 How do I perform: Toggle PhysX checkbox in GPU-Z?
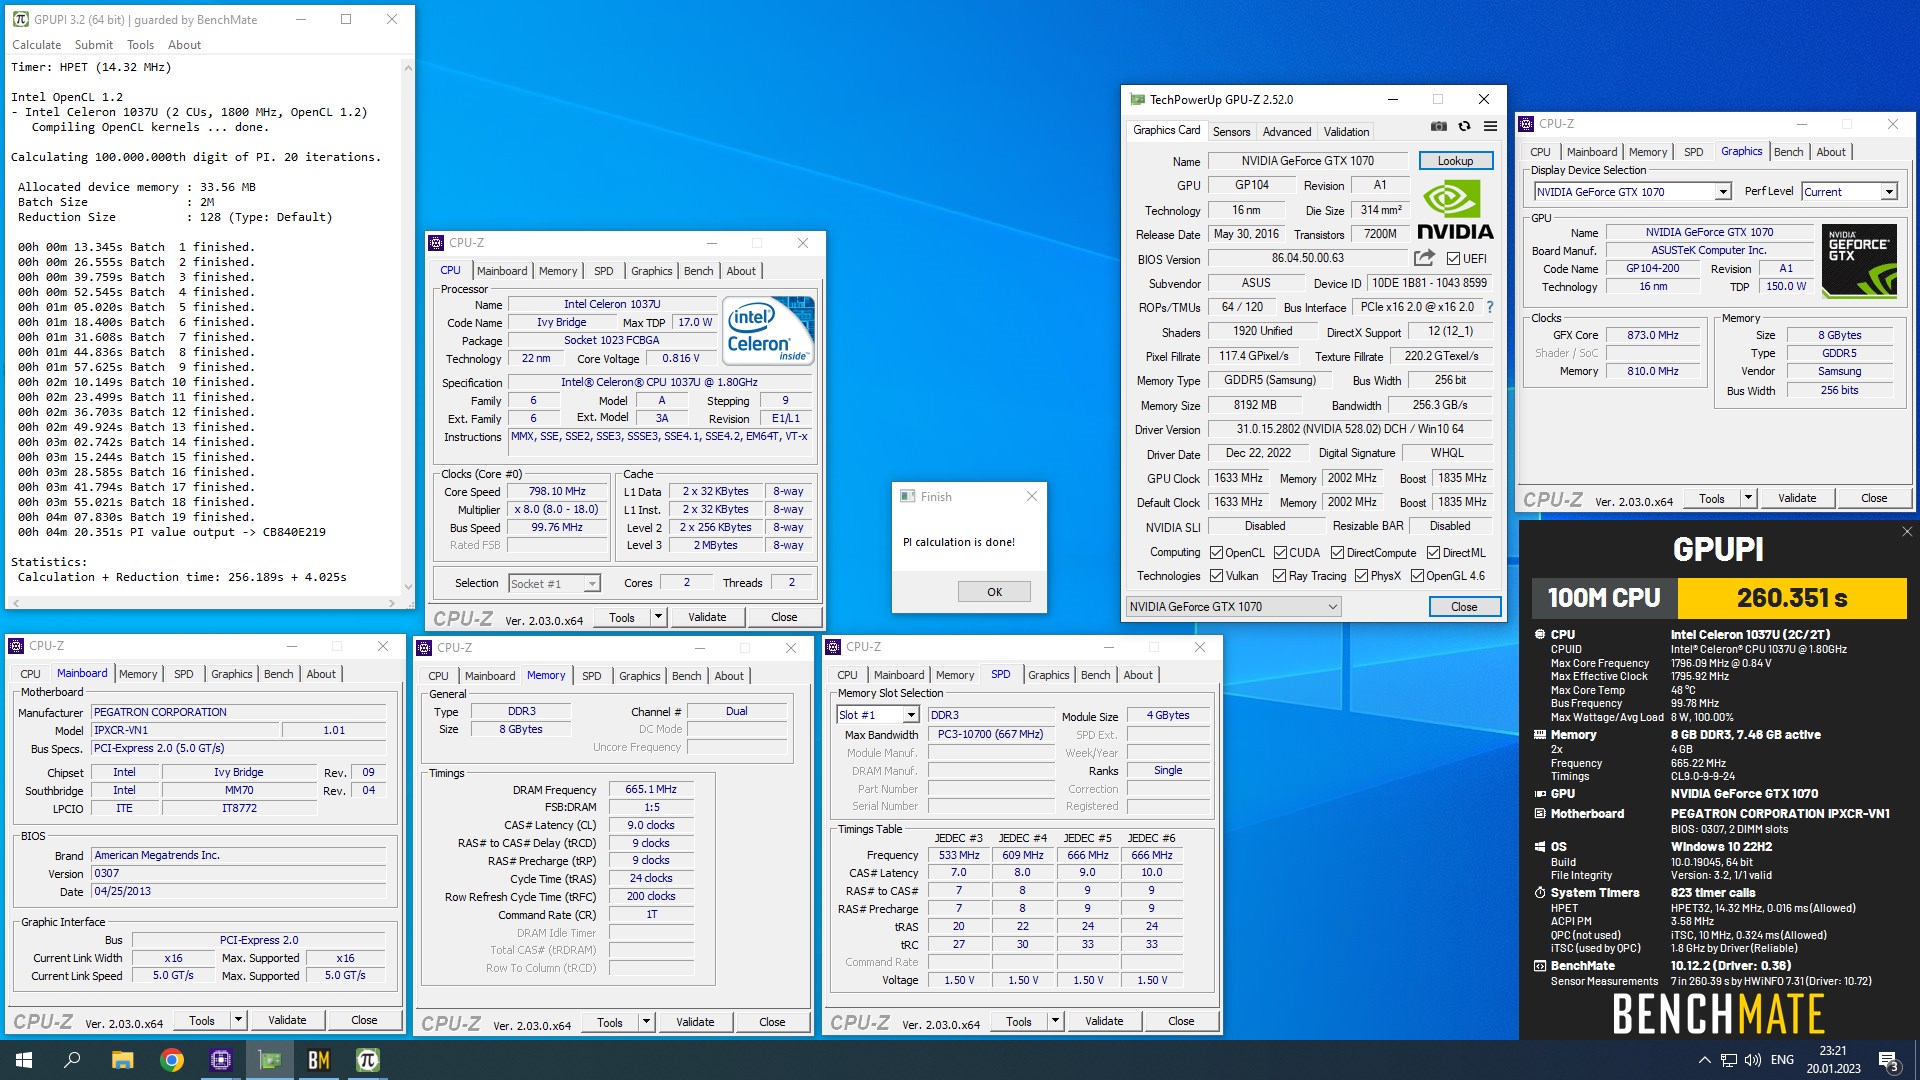pyautogui.click(x=1361, y=576)
